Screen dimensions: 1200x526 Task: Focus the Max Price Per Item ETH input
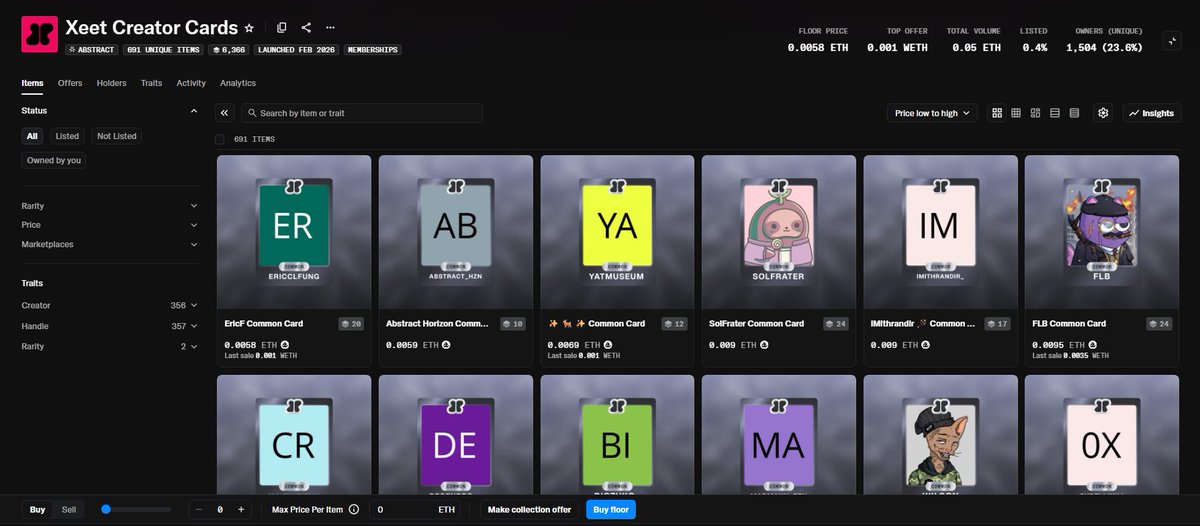coord(415,509)
